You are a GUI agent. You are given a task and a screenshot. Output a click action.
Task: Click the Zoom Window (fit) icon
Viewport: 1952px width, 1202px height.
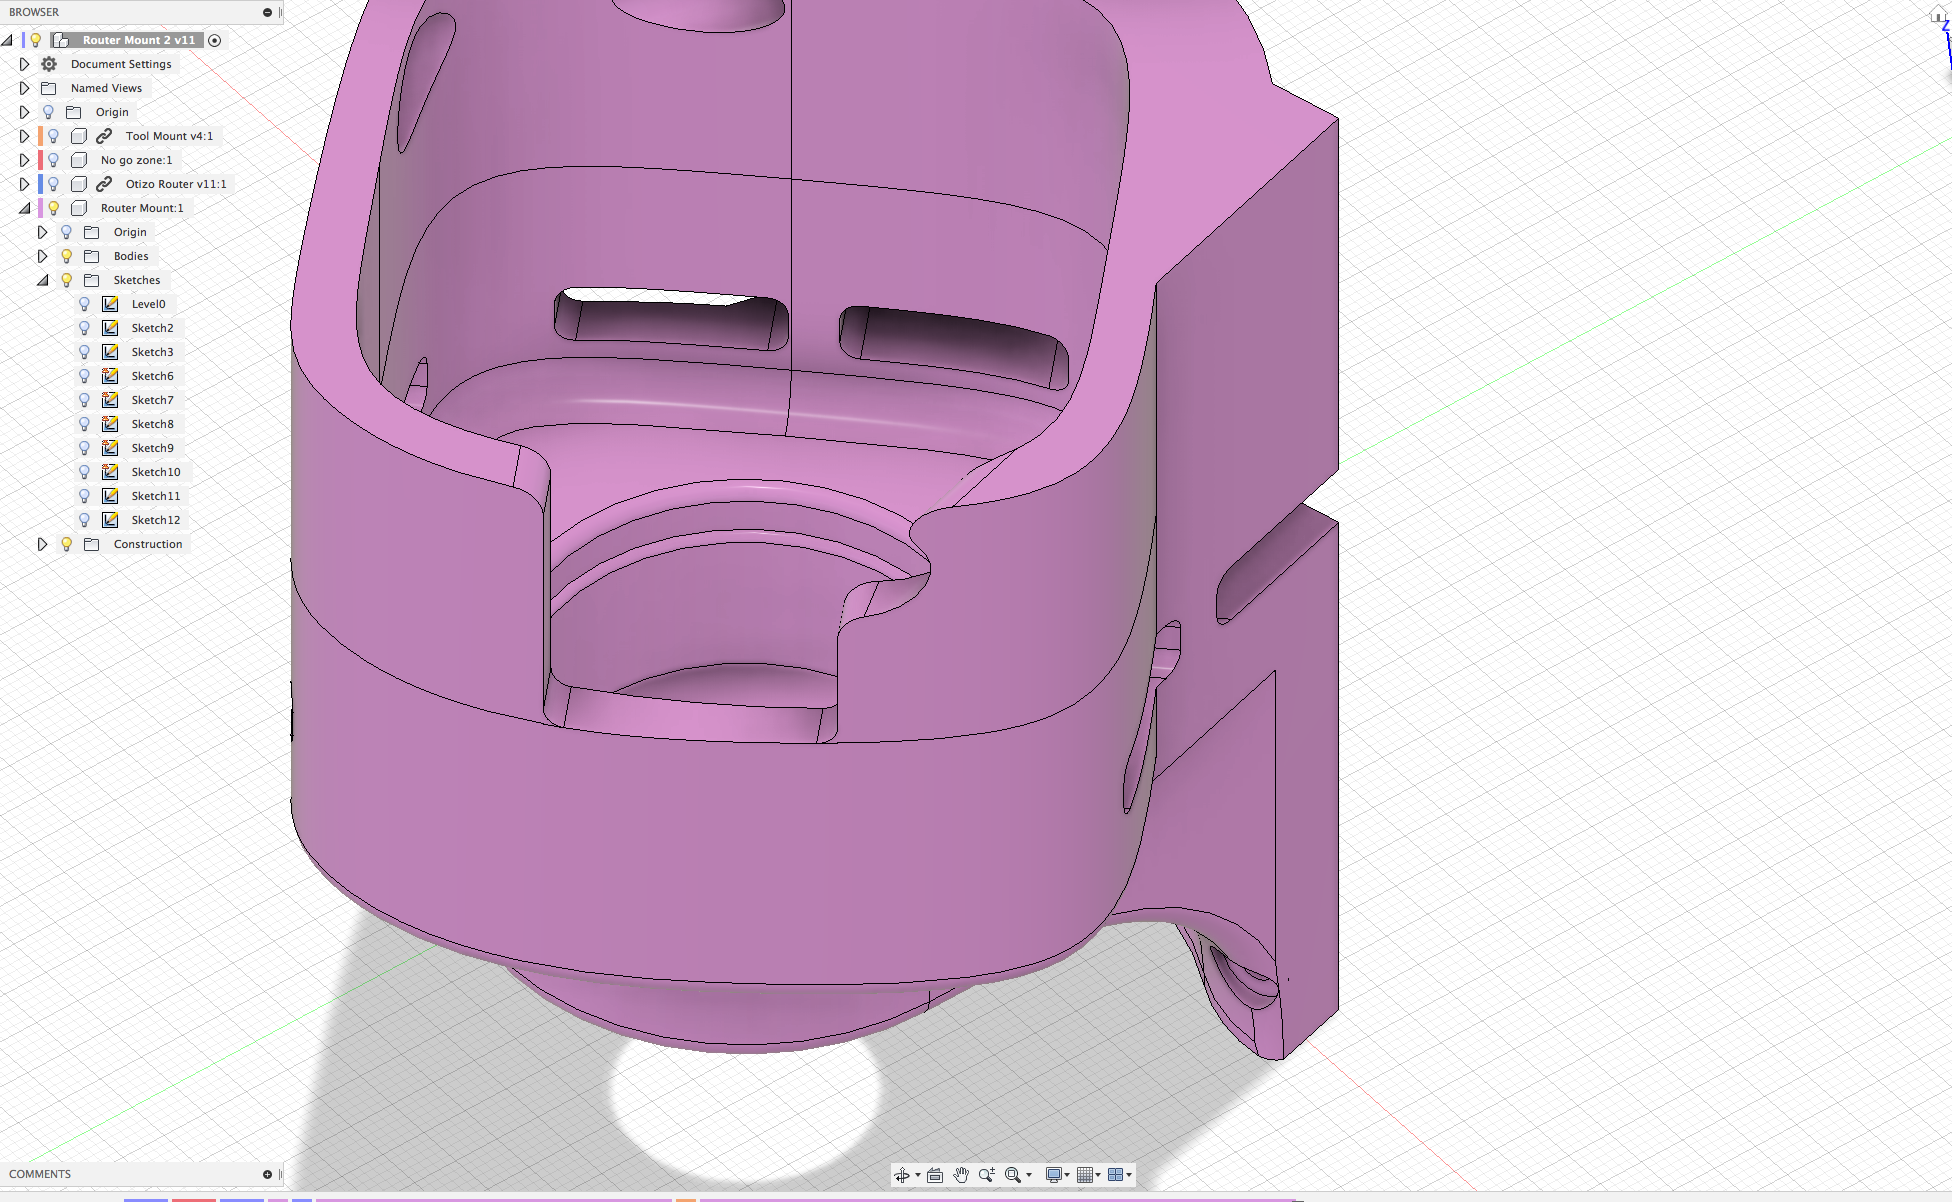[x=1013, y=1175]
